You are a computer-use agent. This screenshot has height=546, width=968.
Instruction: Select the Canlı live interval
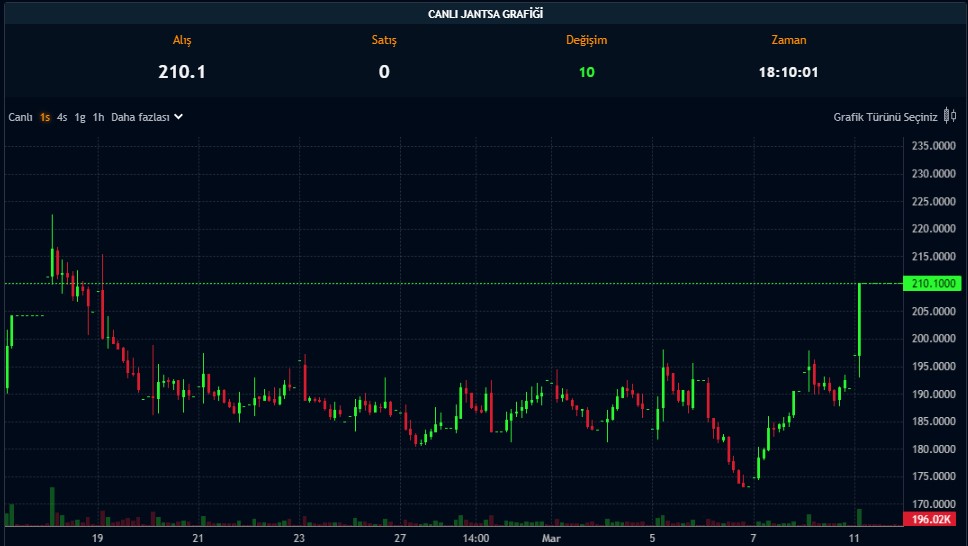tap(21, 117)
